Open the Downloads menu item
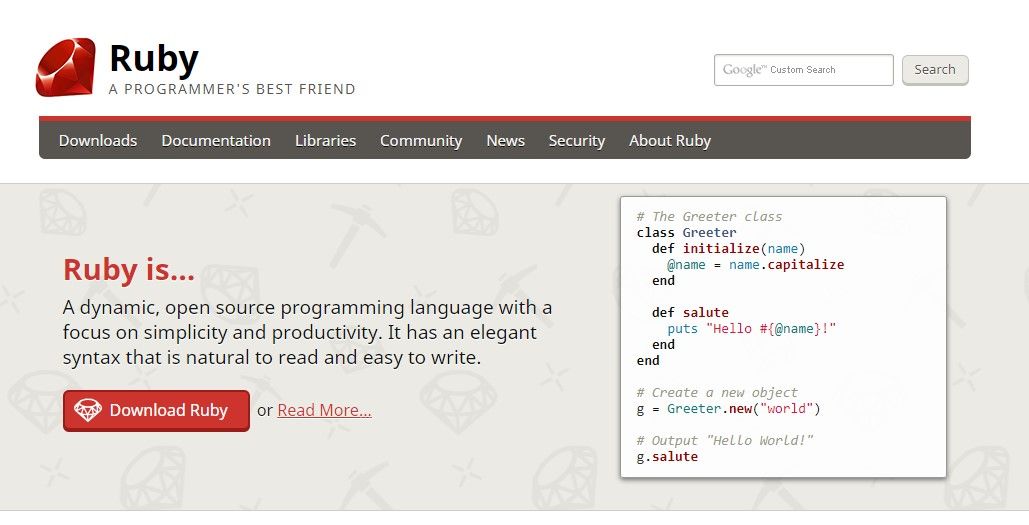Screen dimensions: 1029x525 (98, 140)
